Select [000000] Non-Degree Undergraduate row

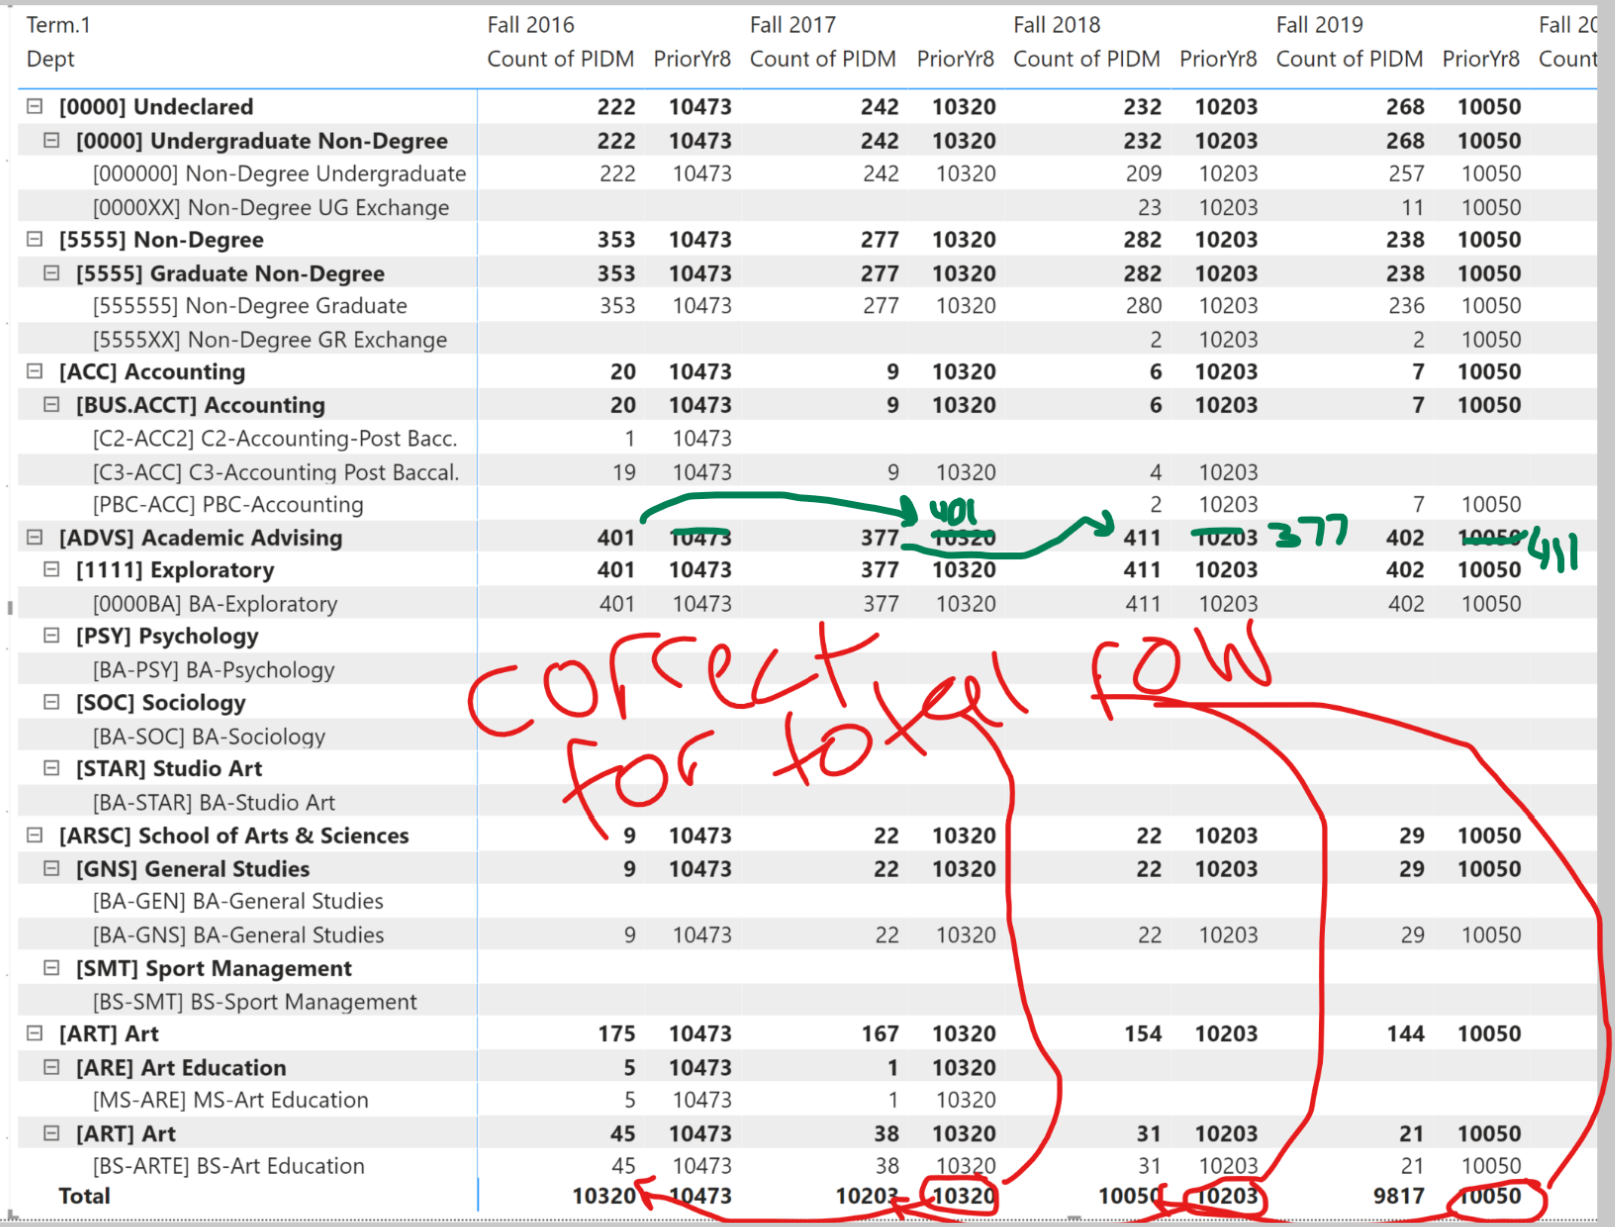coord(279,174)
